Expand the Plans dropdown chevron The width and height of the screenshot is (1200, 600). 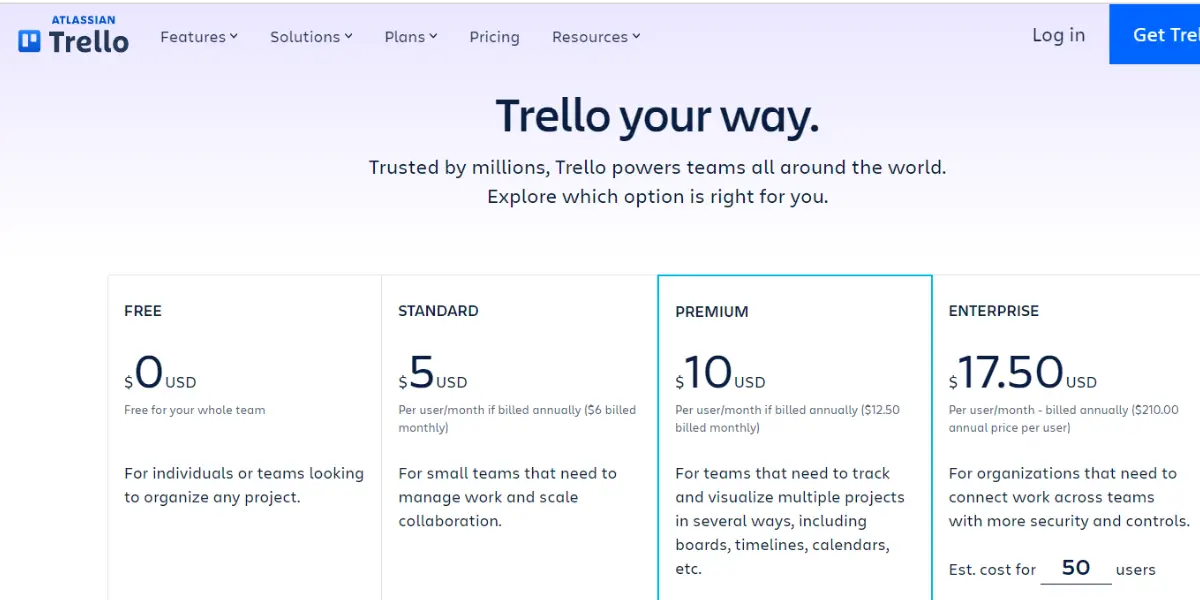434,36
